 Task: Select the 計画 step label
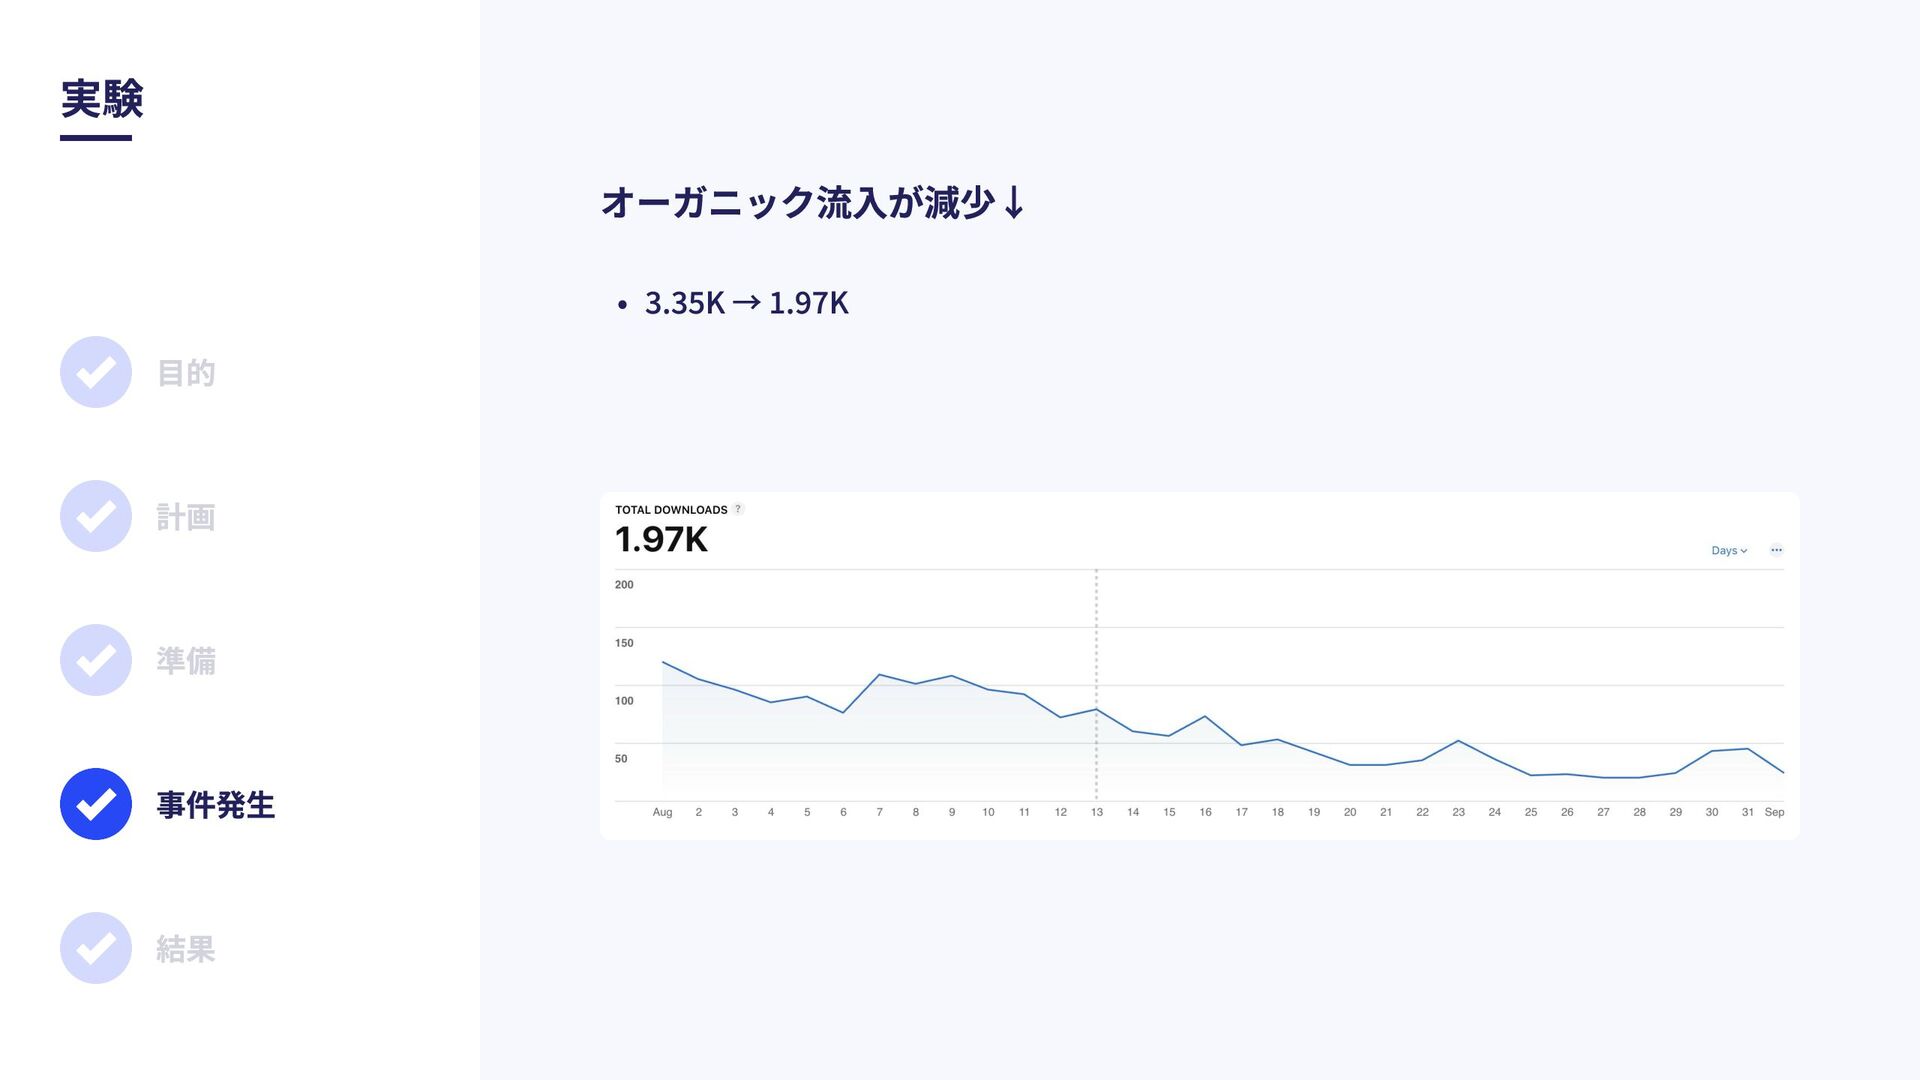pos(186,517)
